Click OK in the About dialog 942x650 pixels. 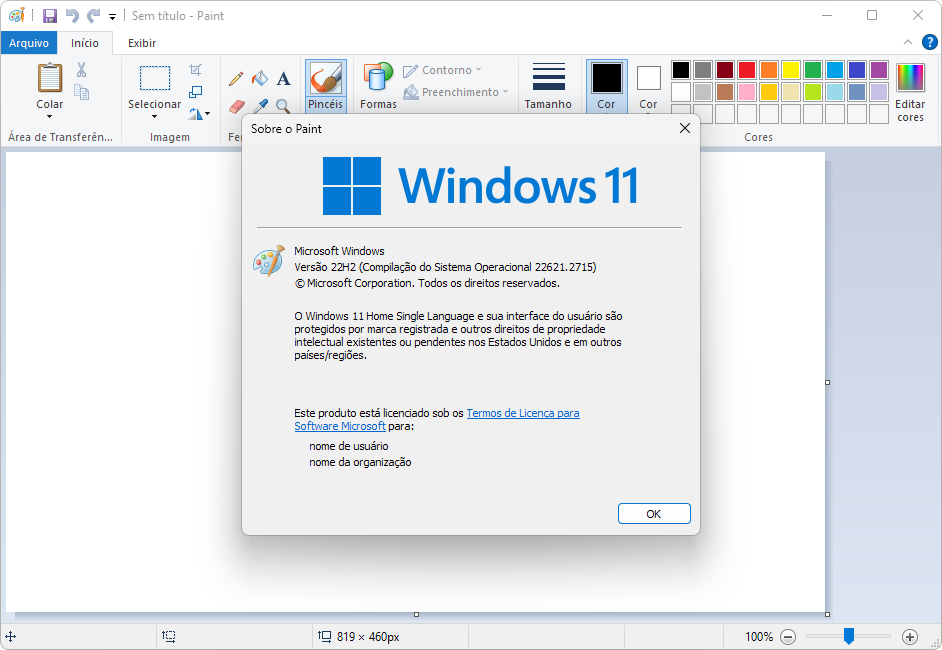654,514
